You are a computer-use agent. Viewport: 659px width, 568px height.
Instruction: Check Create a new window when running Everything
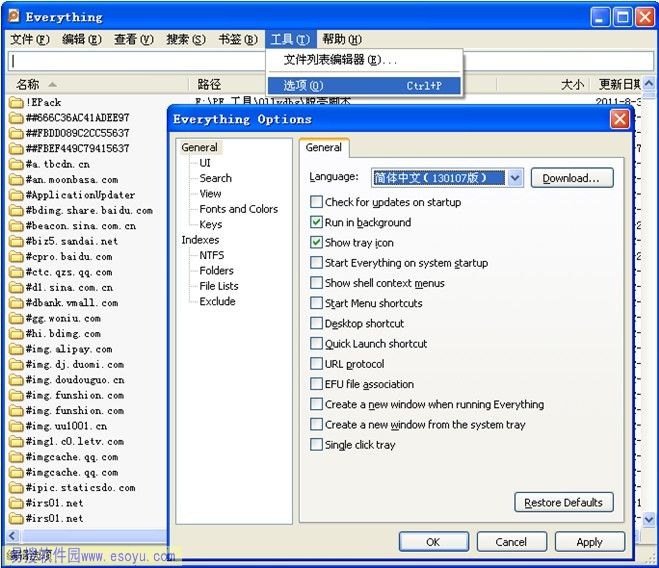[316, 404]
